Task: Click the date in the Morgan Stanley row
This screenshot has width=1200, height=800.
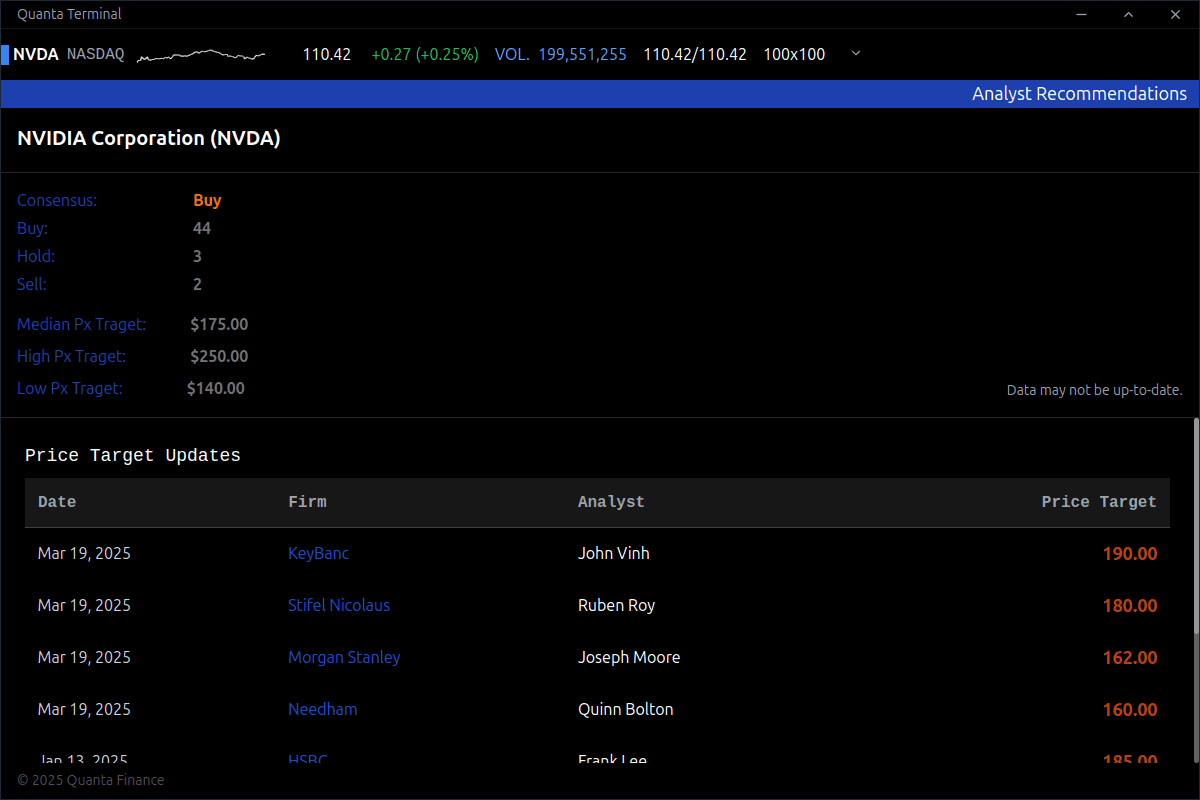Action: pyautogui.click(x=84, y=657)
